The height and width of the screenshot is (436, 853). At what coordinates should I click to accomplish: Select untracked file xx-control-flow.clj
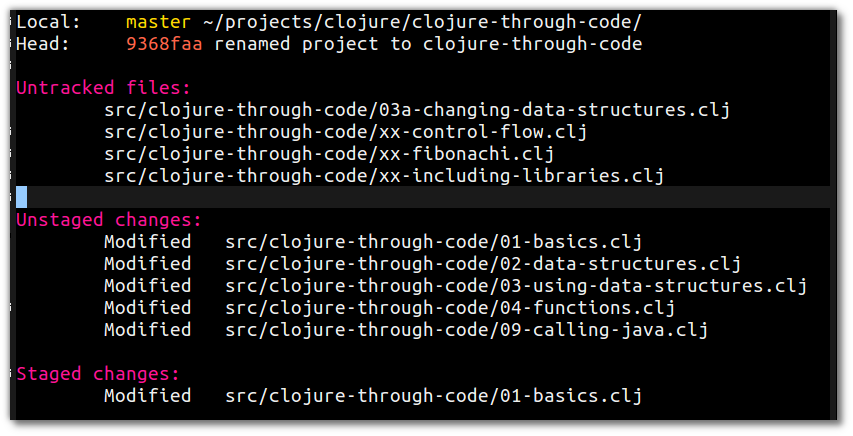[x=345, y=132]
